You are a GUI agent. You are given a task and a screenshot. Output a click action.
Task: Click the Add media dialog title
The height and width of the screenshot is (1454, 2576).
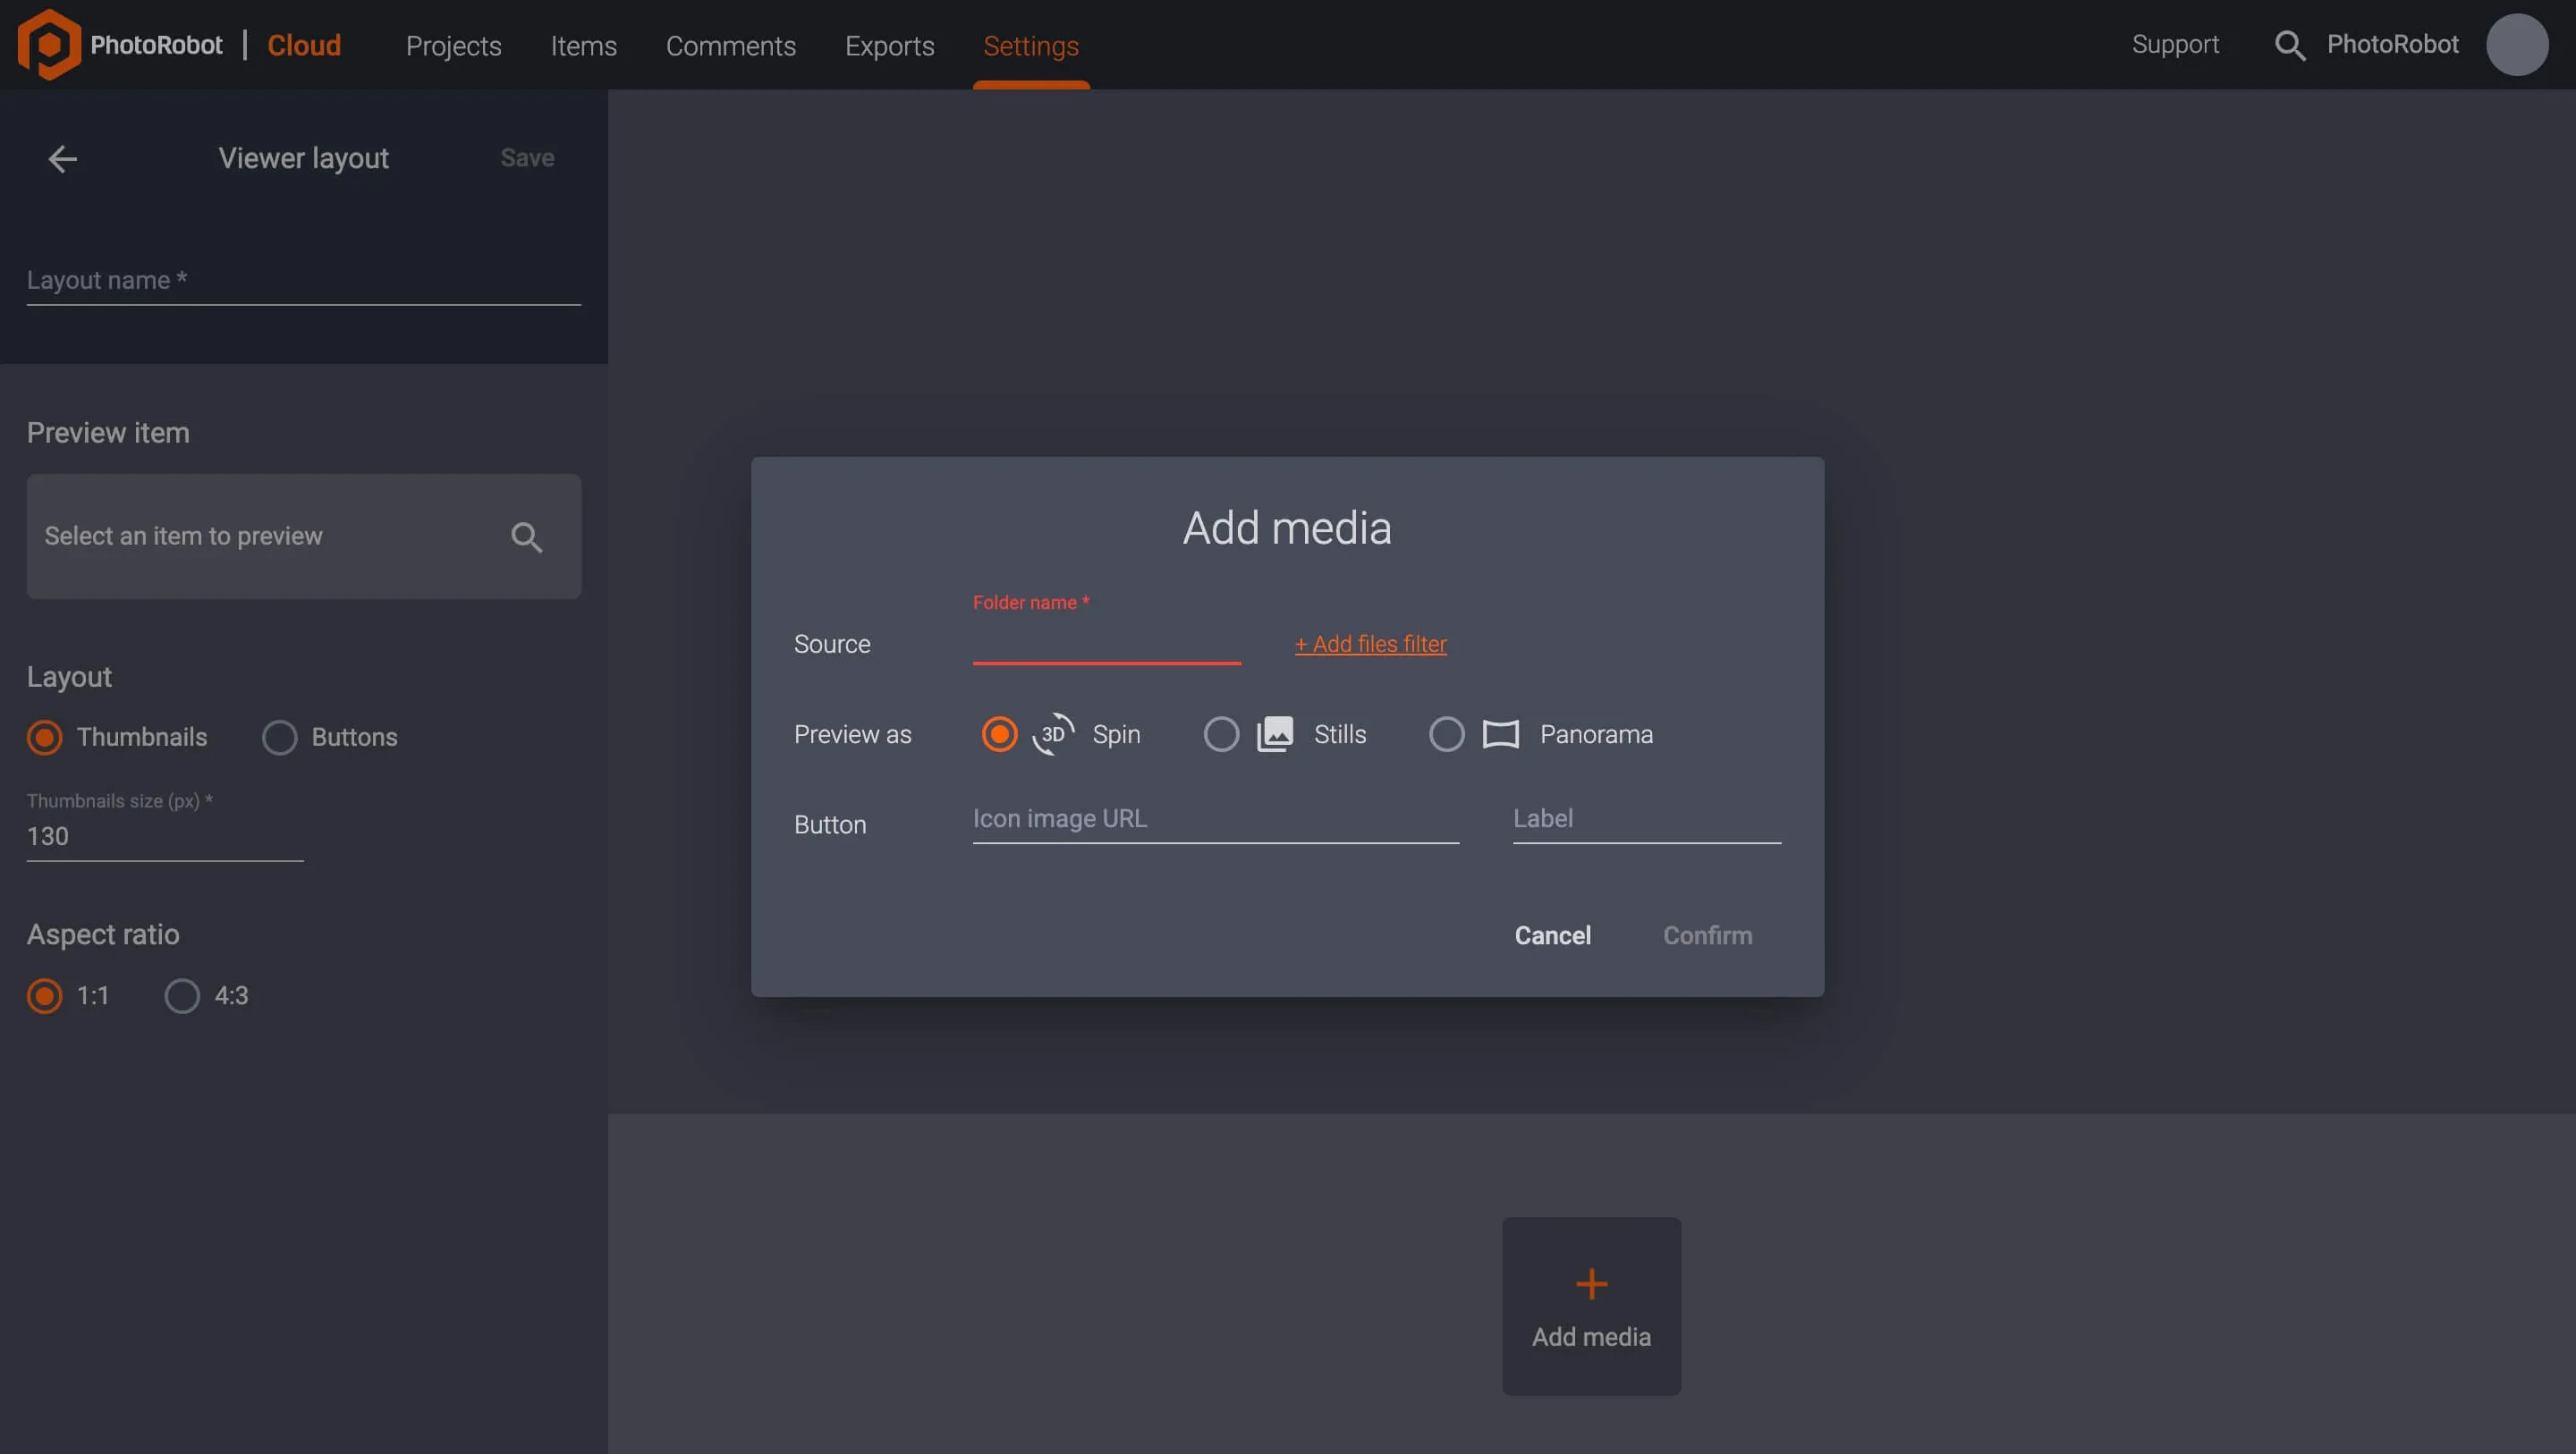(x=1287, y=528)
